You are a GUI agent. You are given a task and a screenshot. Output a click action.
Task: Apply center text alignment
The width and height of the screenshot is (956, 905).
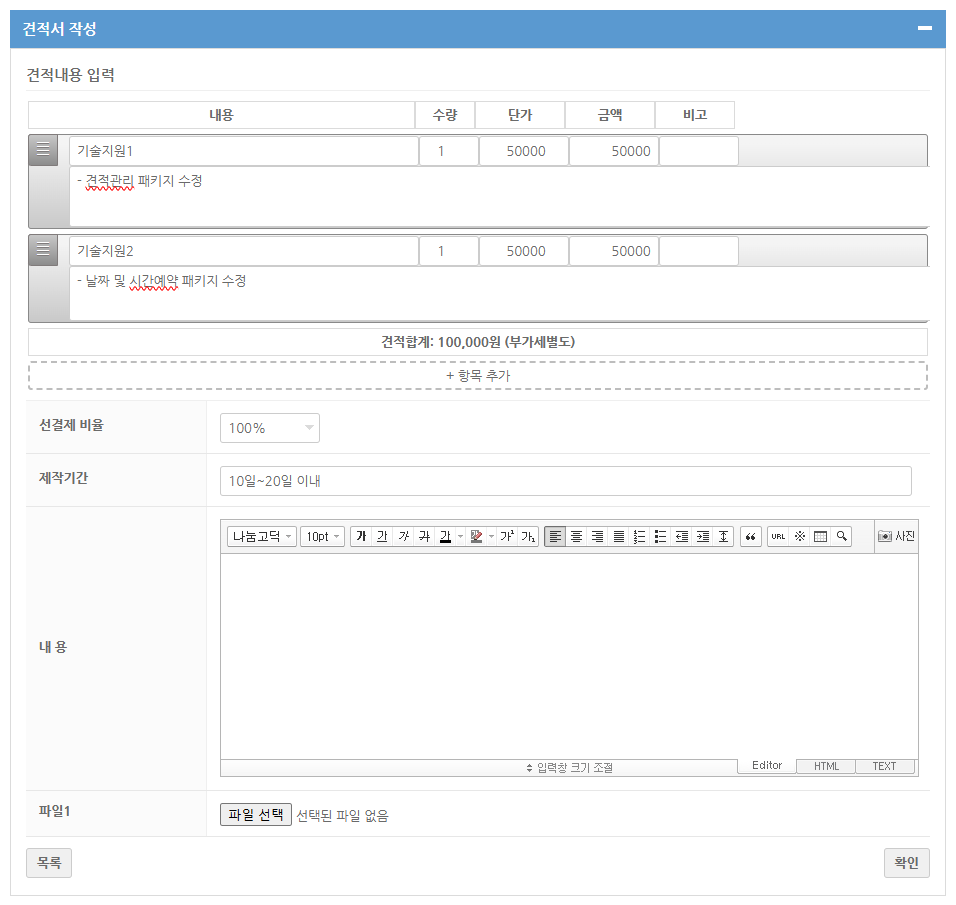(x=577, y=536)
